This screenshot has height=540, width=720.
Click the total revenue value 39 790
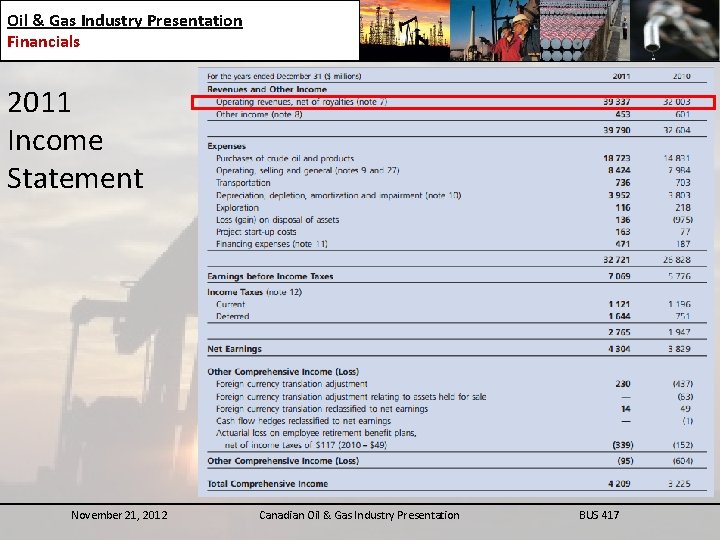click(617, 130)
